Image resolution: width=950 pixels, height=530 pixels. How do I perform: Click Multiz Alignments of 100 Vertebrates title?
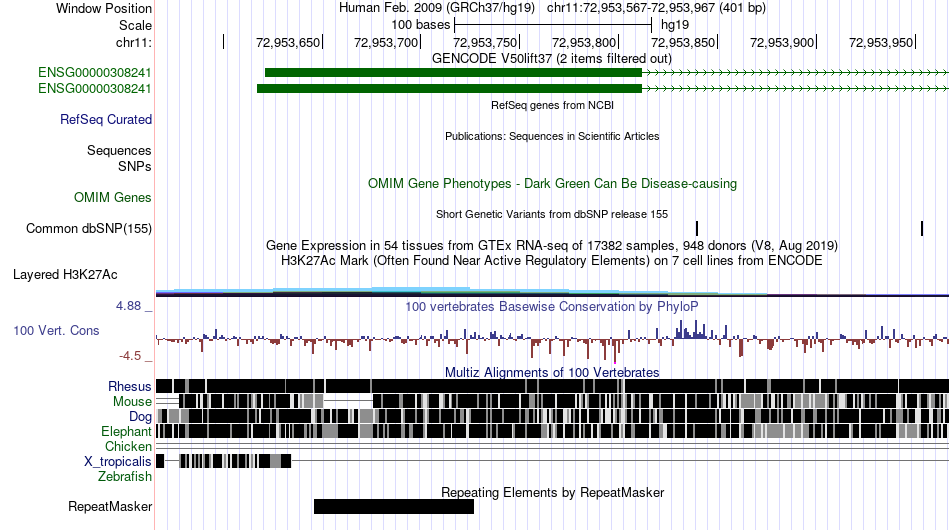pos(552,373)
